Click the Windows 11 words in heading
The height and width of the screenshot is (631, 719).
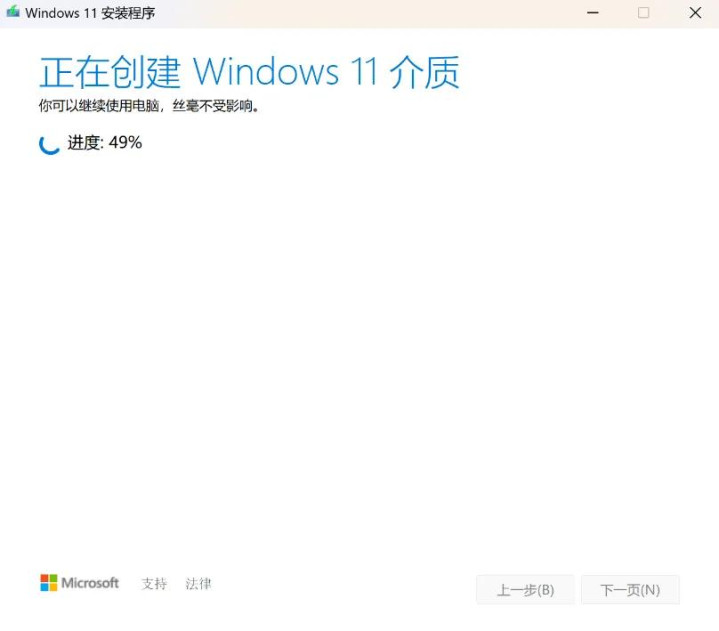point(285,72)
